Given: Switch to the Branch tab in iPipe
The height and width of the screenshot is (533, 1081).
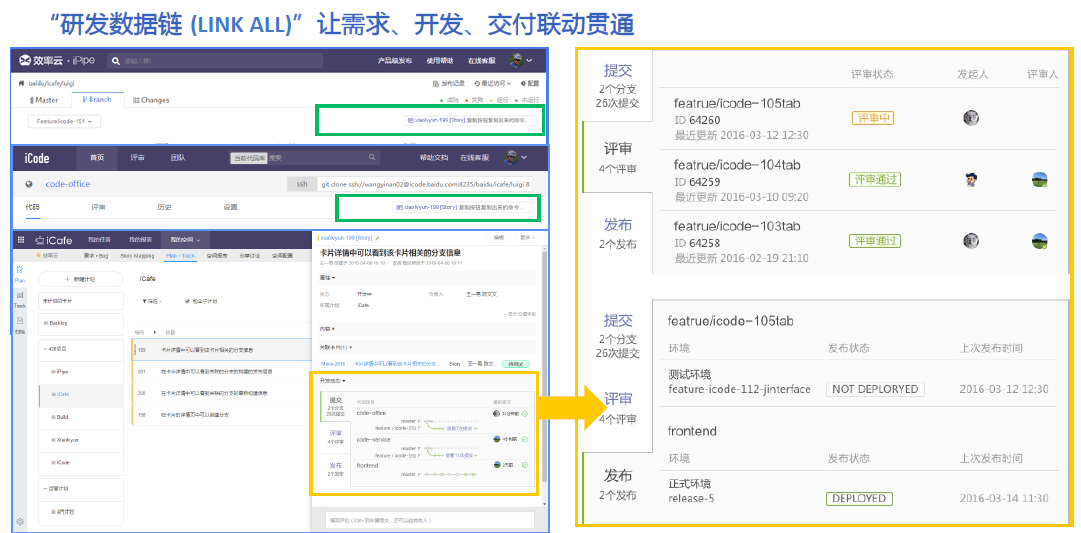Looking at the screenshot, I should (97, 100).
